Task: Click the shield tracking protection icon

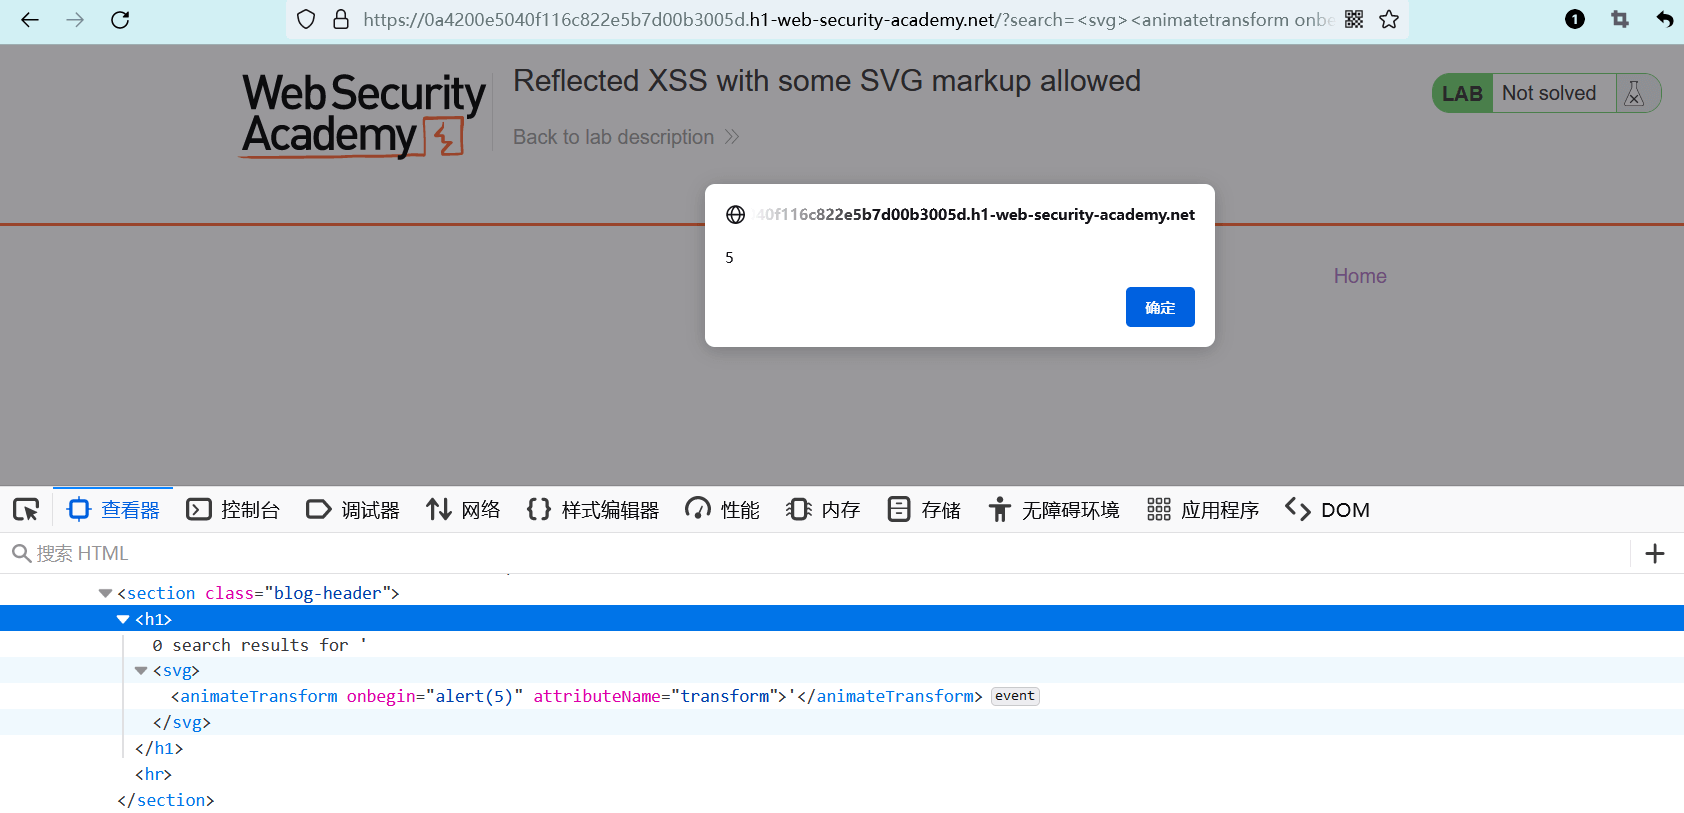Action: pos(307,19)
